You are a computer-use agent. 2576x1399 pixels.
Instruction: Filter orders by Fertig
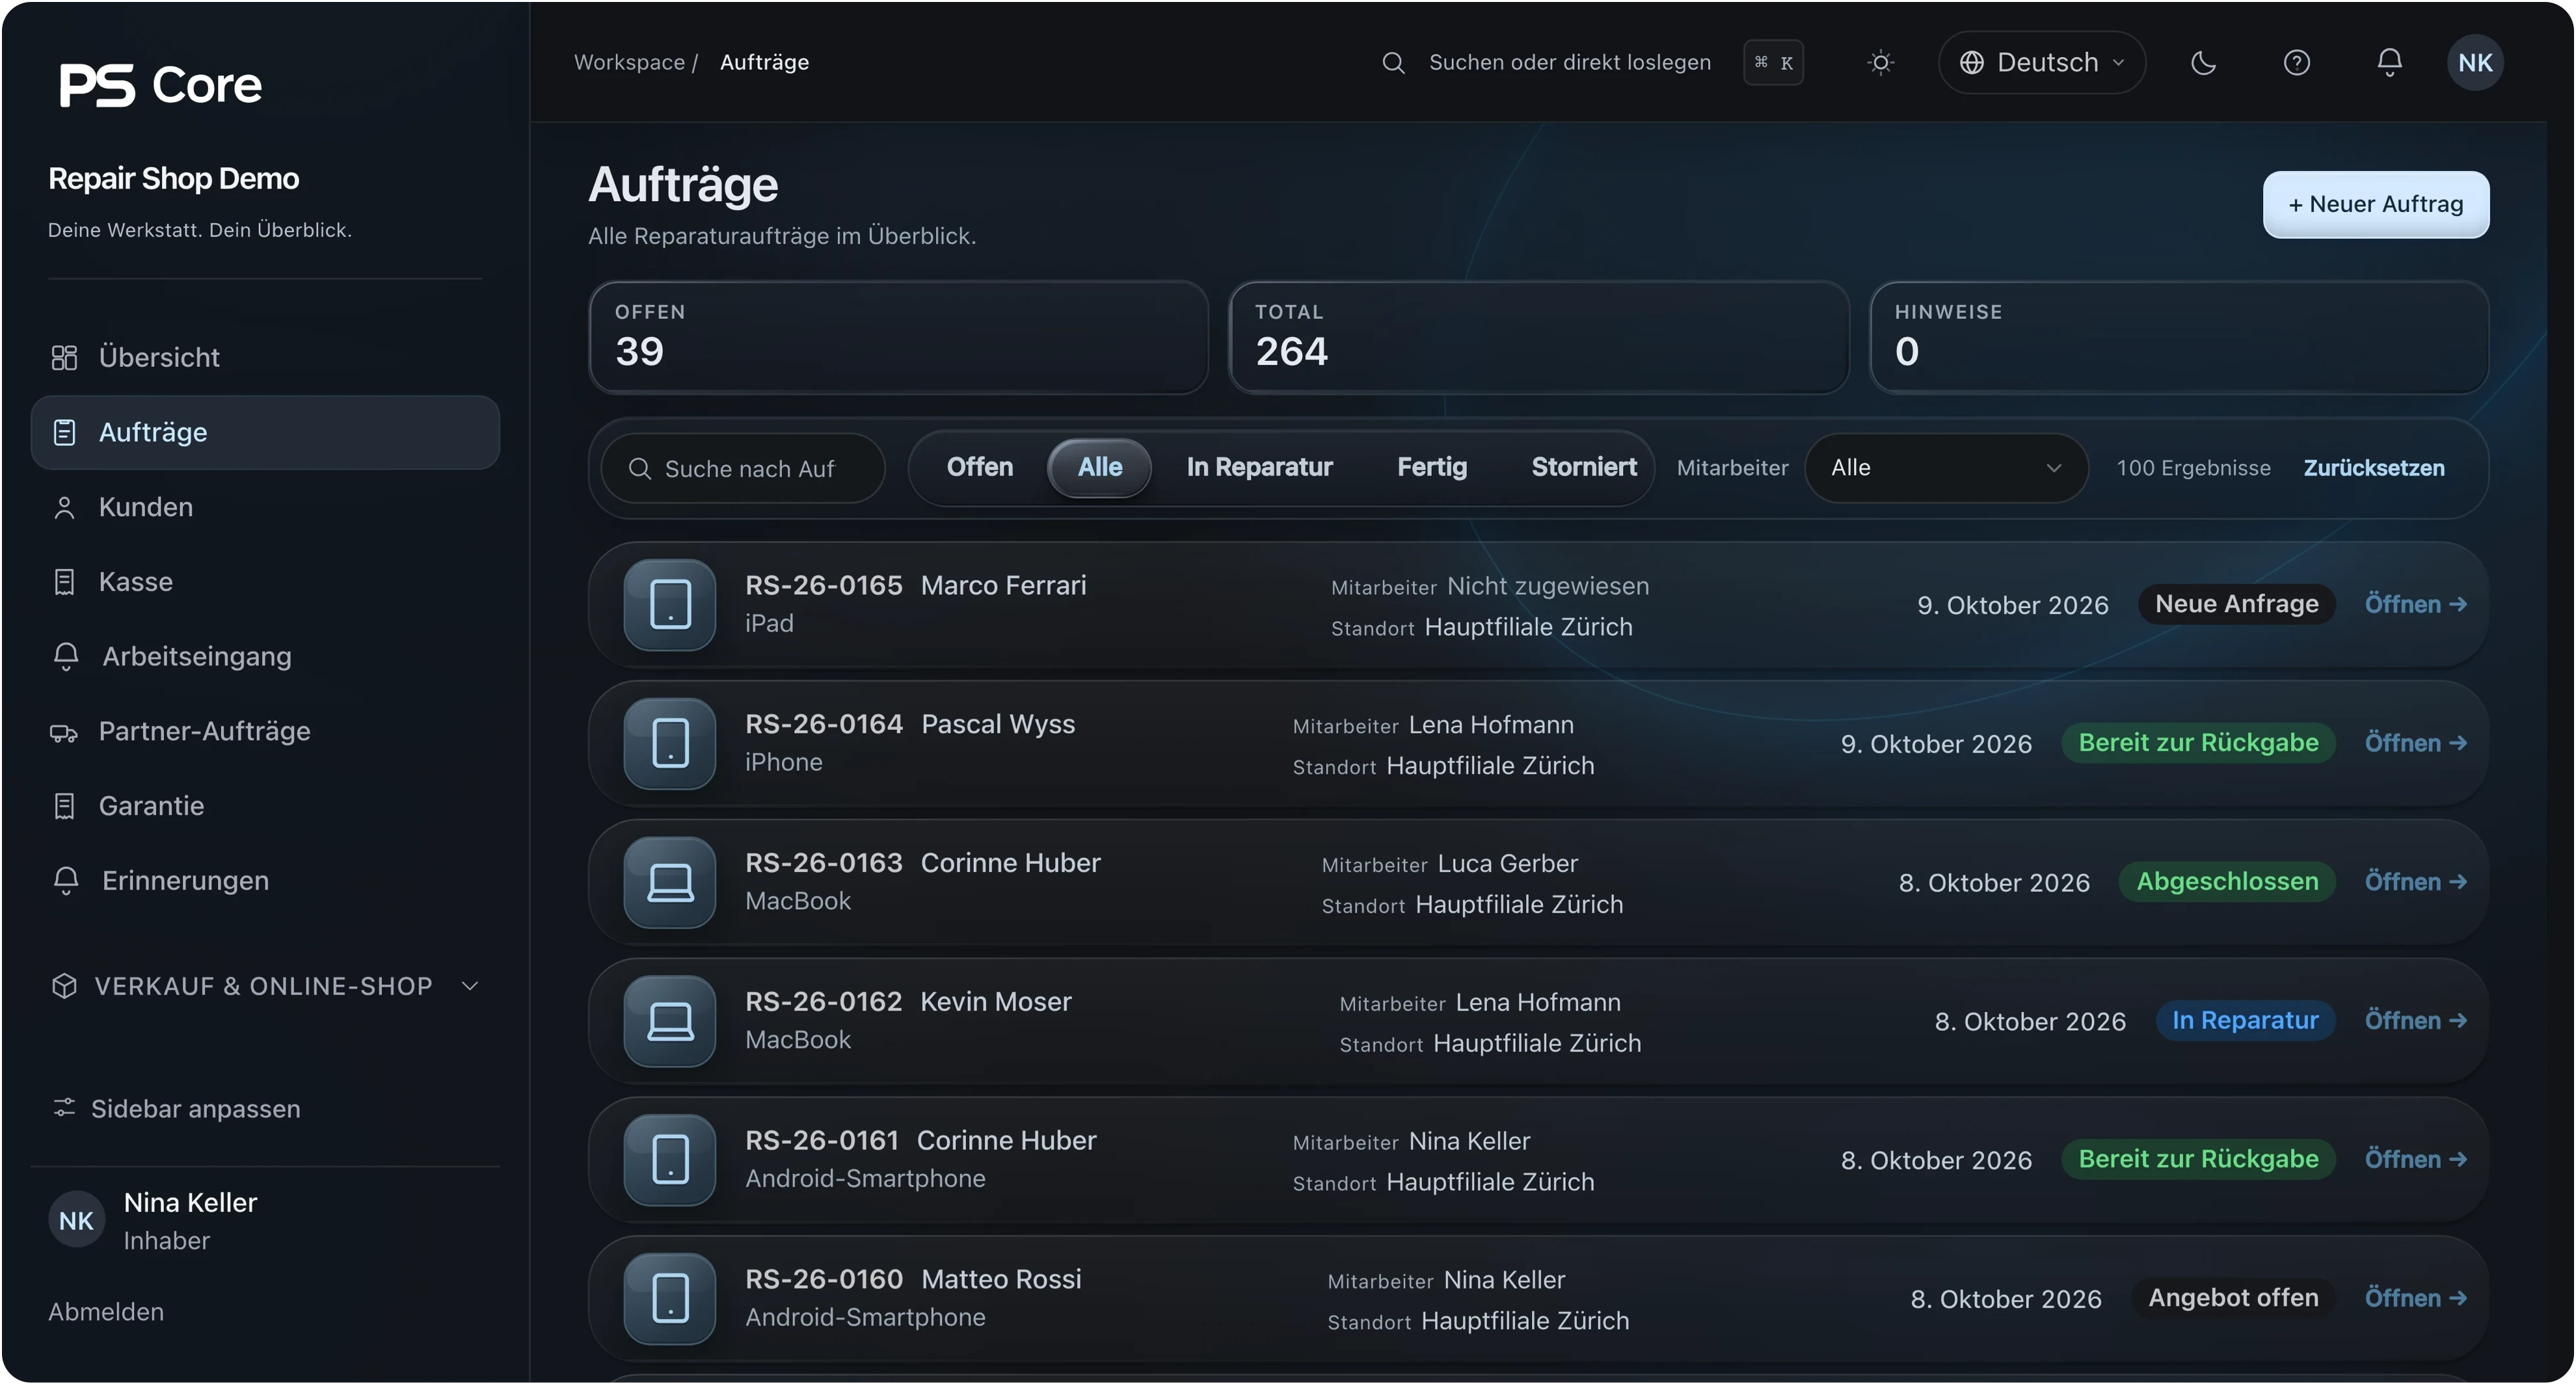pos(1431,467)
